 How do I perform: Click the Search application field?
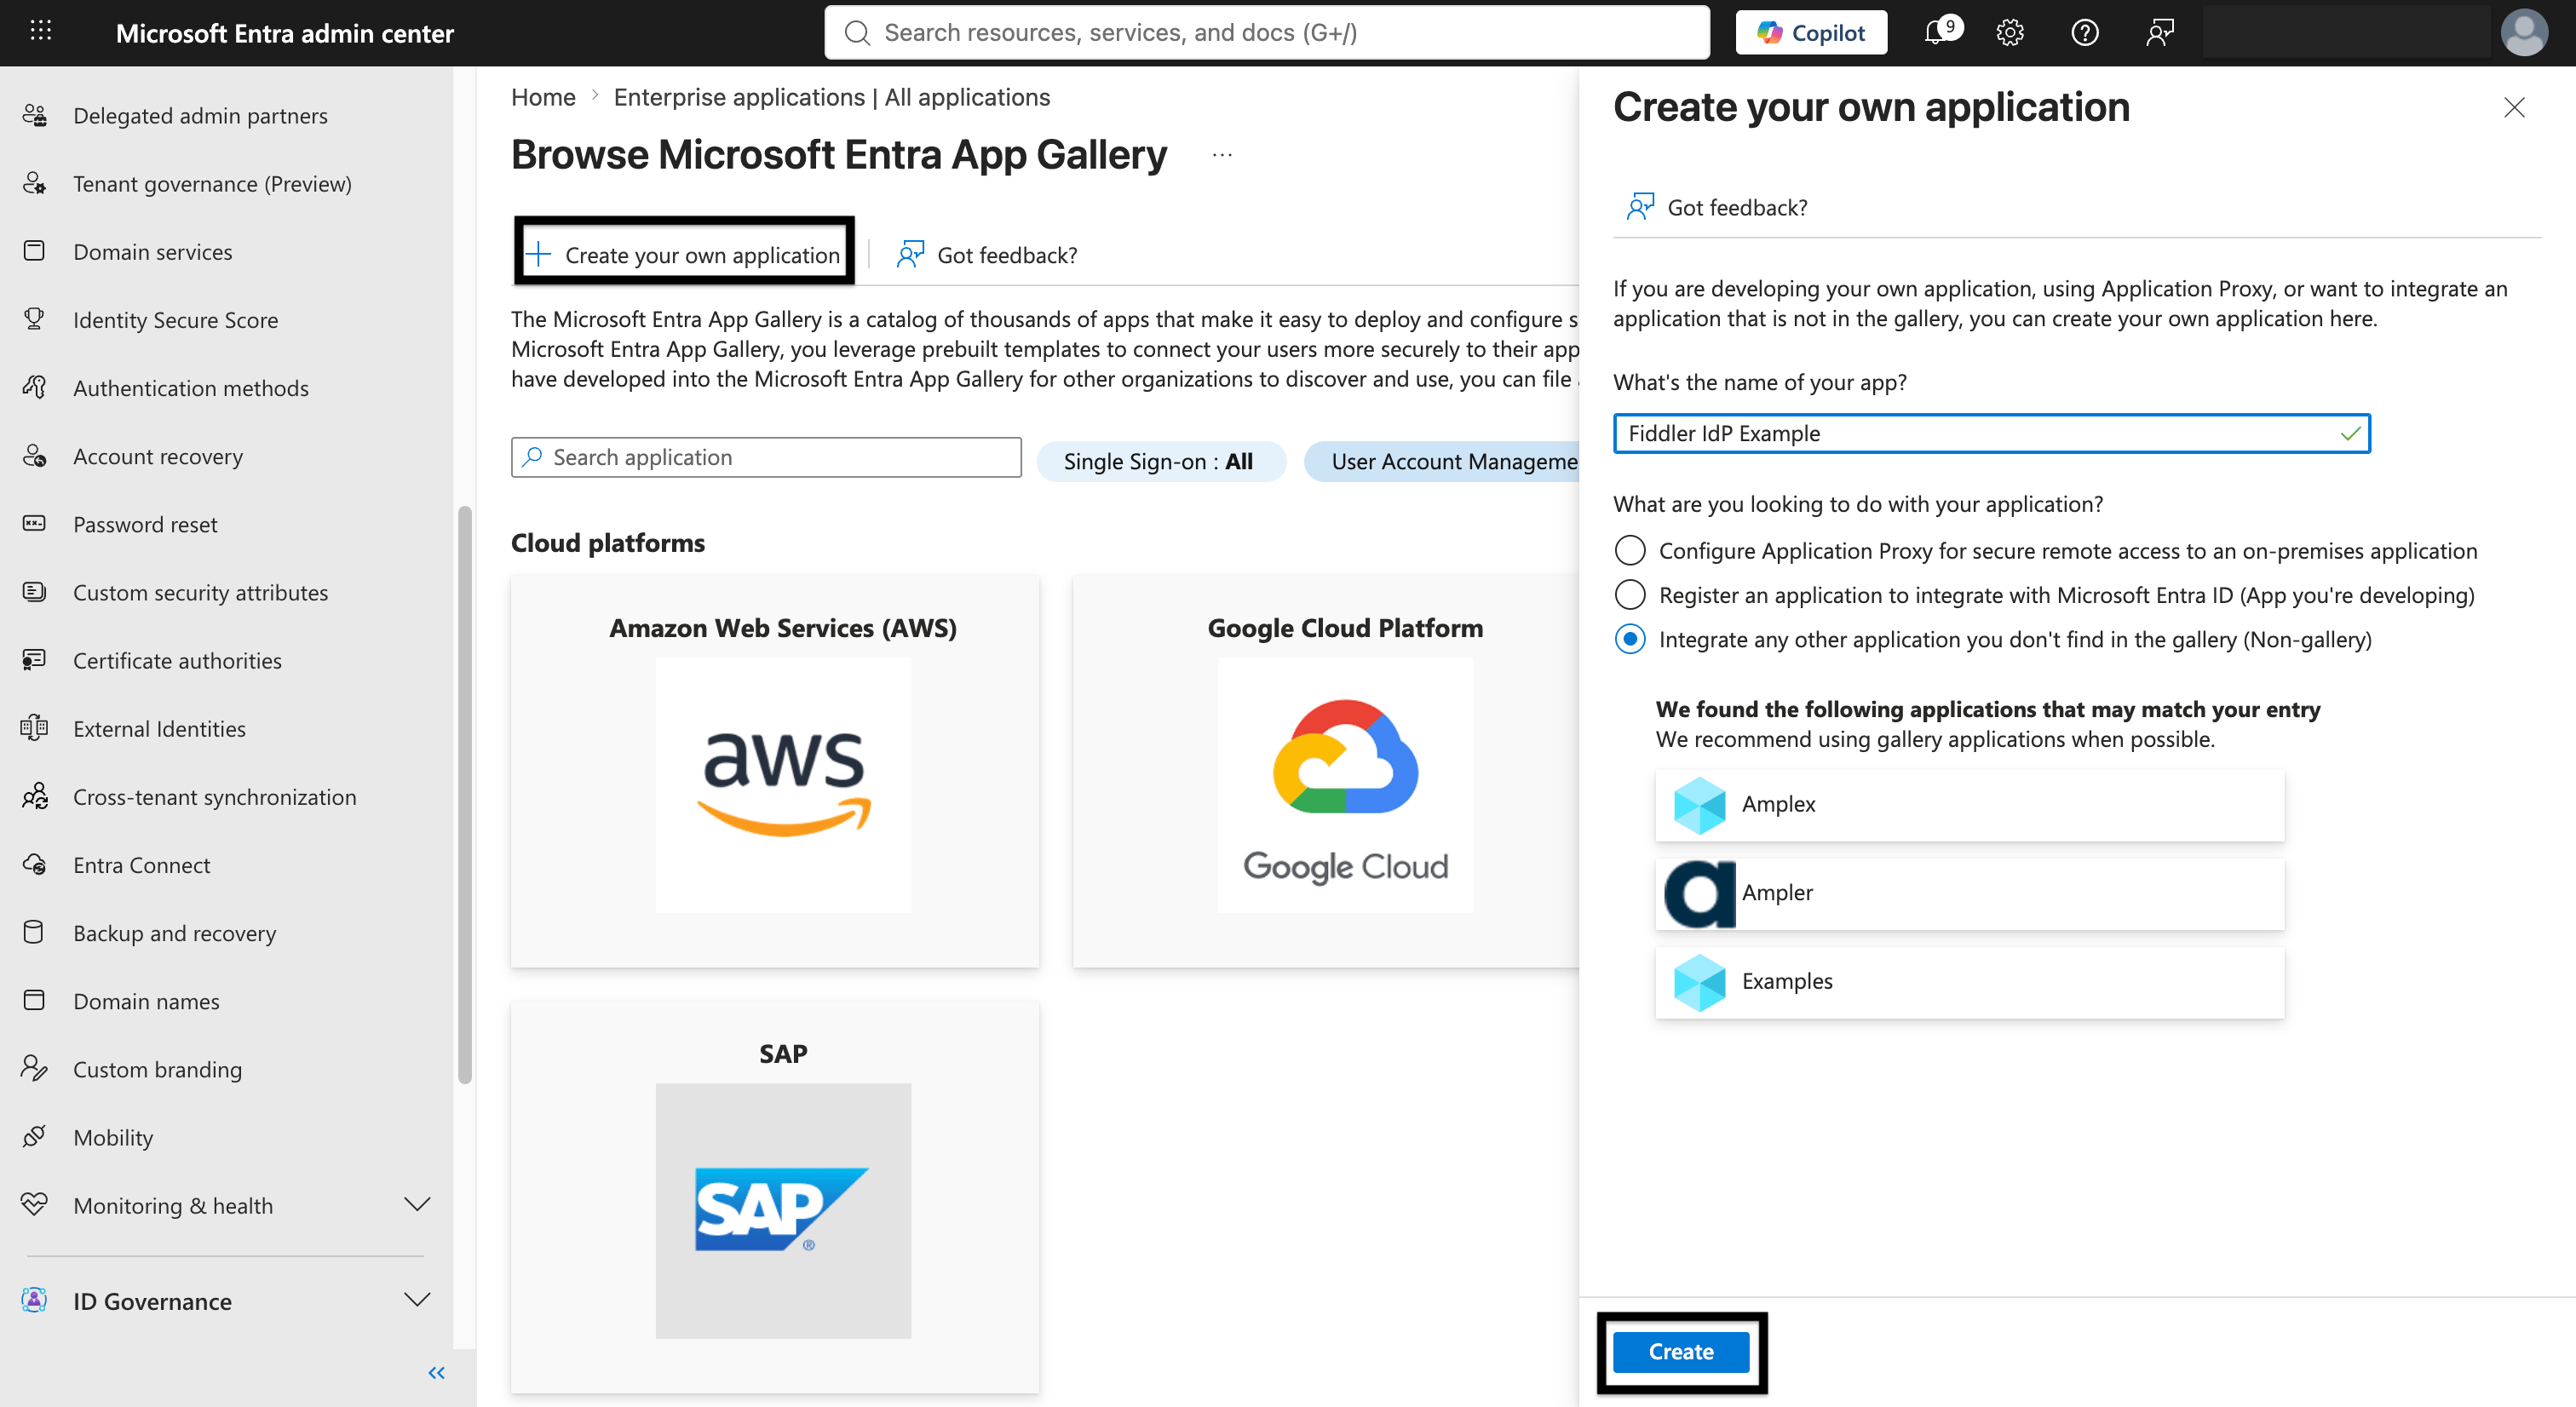point(766,457)
